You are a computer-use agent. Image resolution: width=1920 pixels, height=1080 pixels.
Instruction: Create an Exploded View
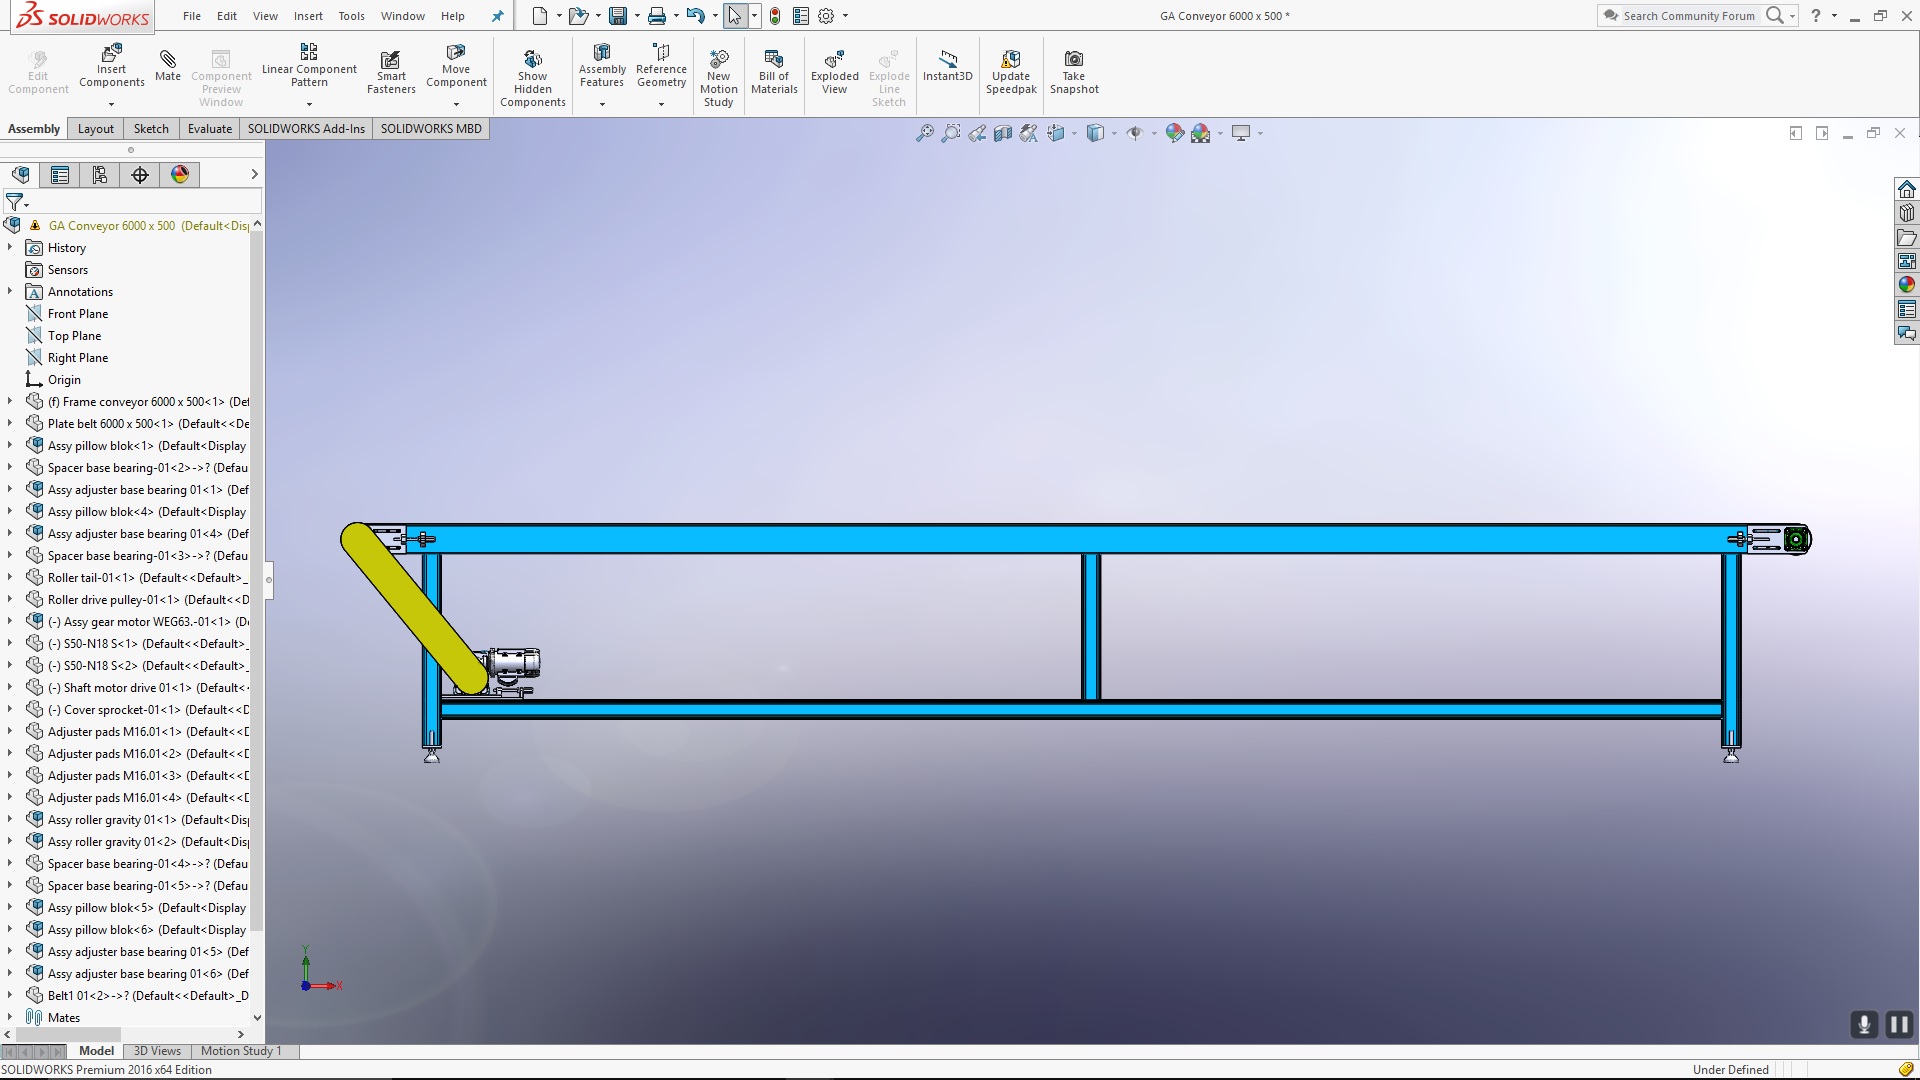835,72
